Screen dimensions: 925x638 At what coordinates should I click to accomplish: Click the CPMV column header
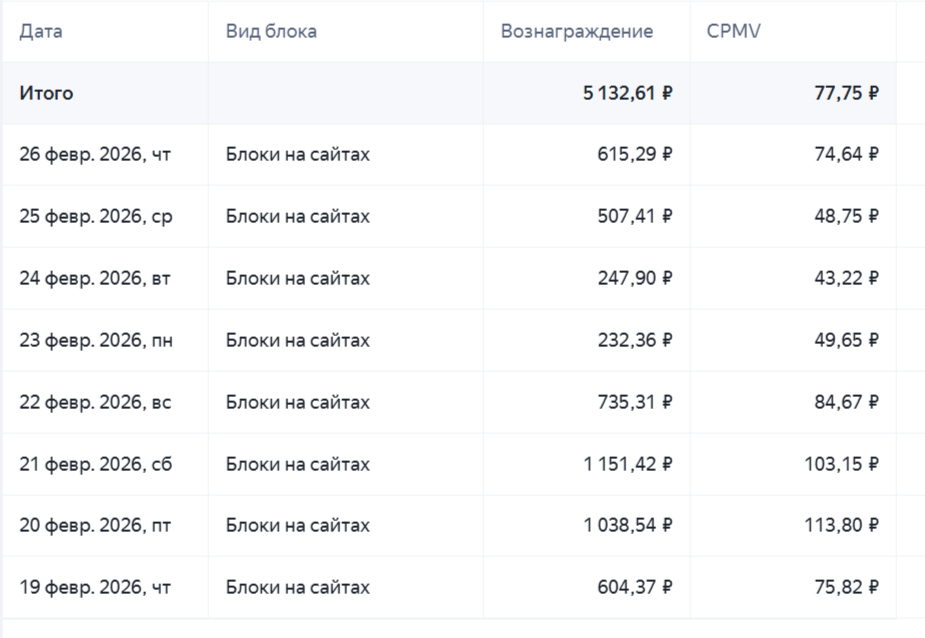tap(733, 31)
